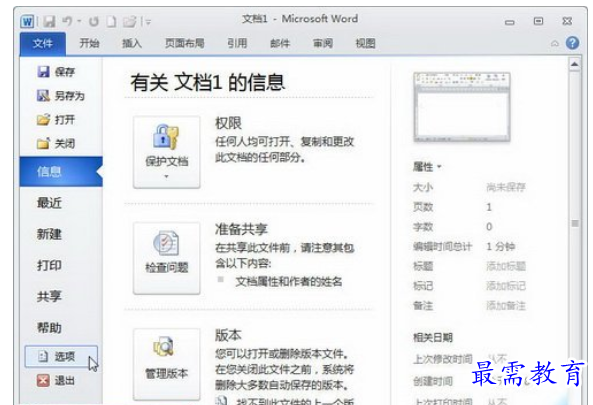593x405 pixels.
Task: Expand the 属性 properties dropdown
Action: (x=427, y=167)
